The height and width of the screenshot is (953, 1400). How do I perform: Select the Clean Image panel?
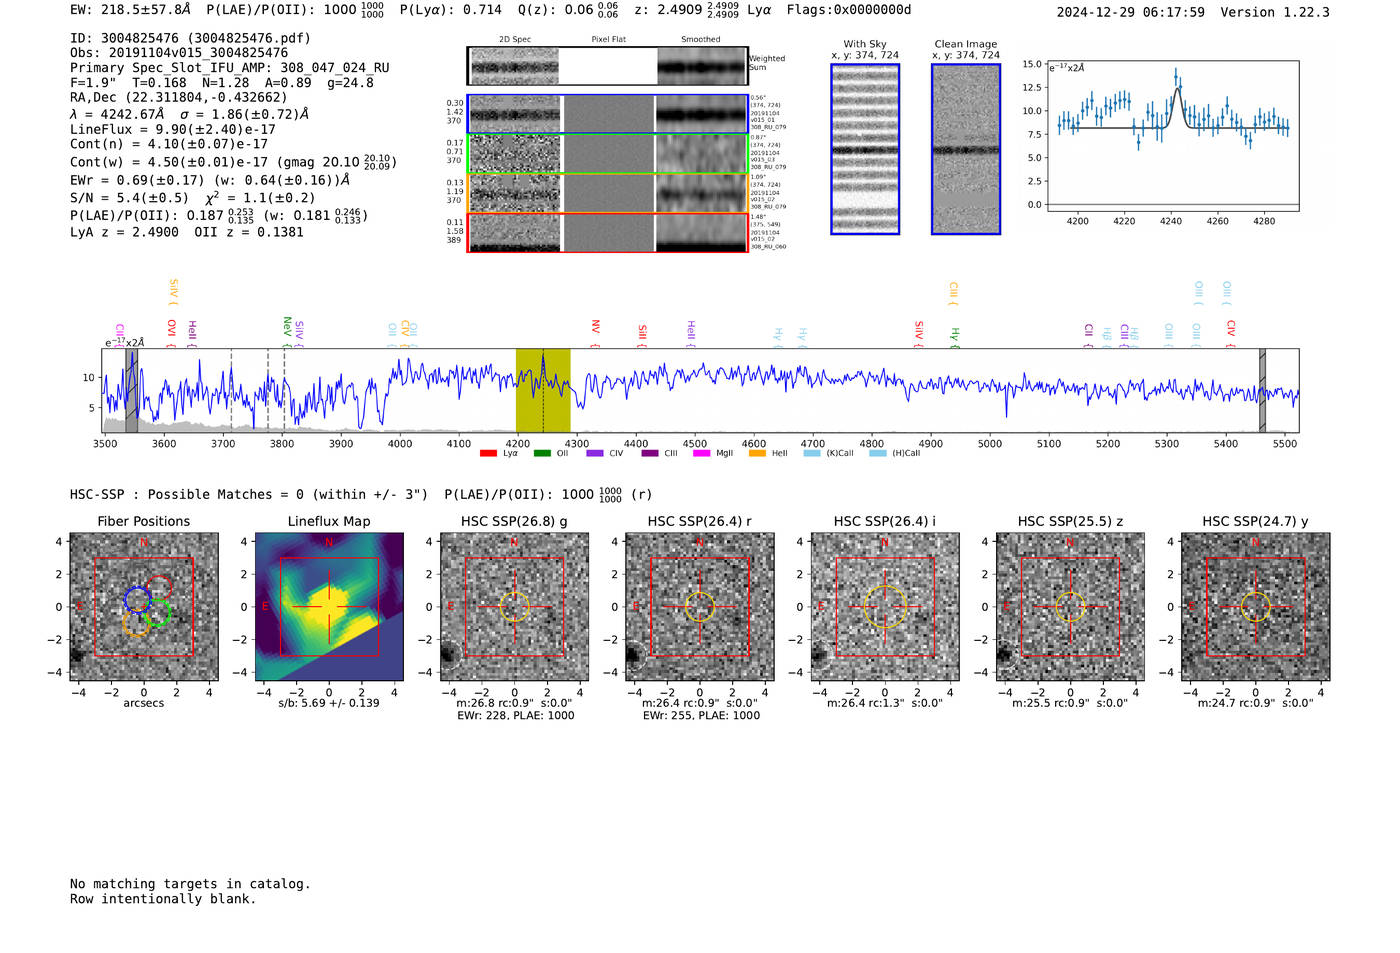966,149
